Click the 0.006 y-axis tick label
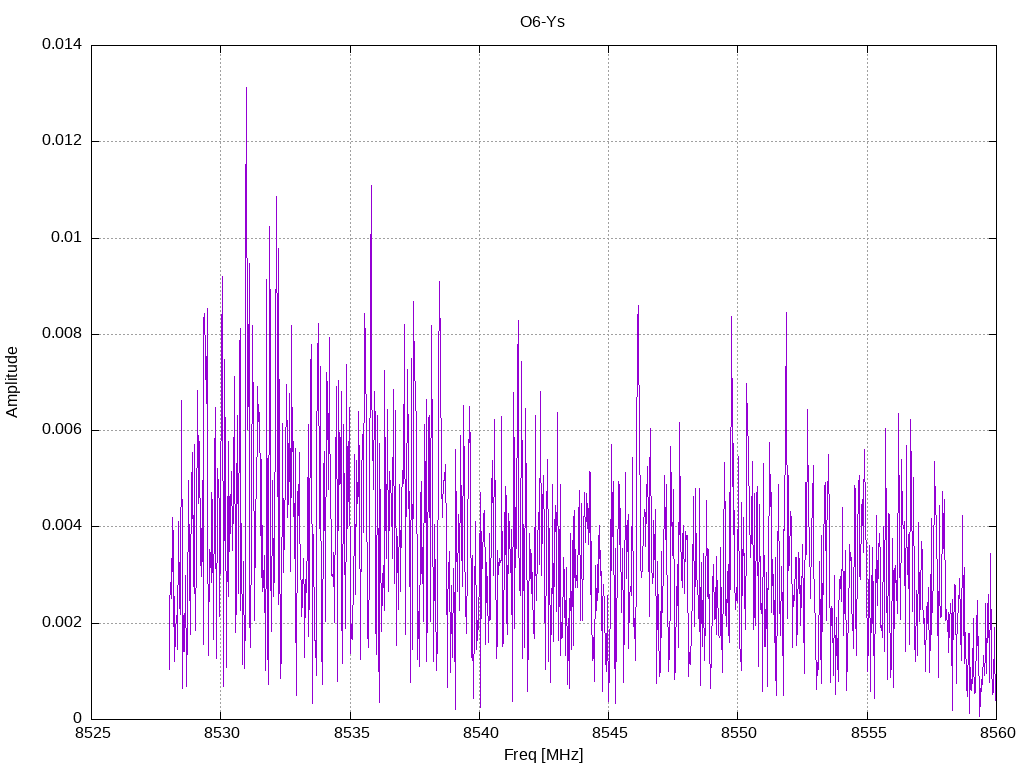The image size is (1024, 768). (62, 430)
